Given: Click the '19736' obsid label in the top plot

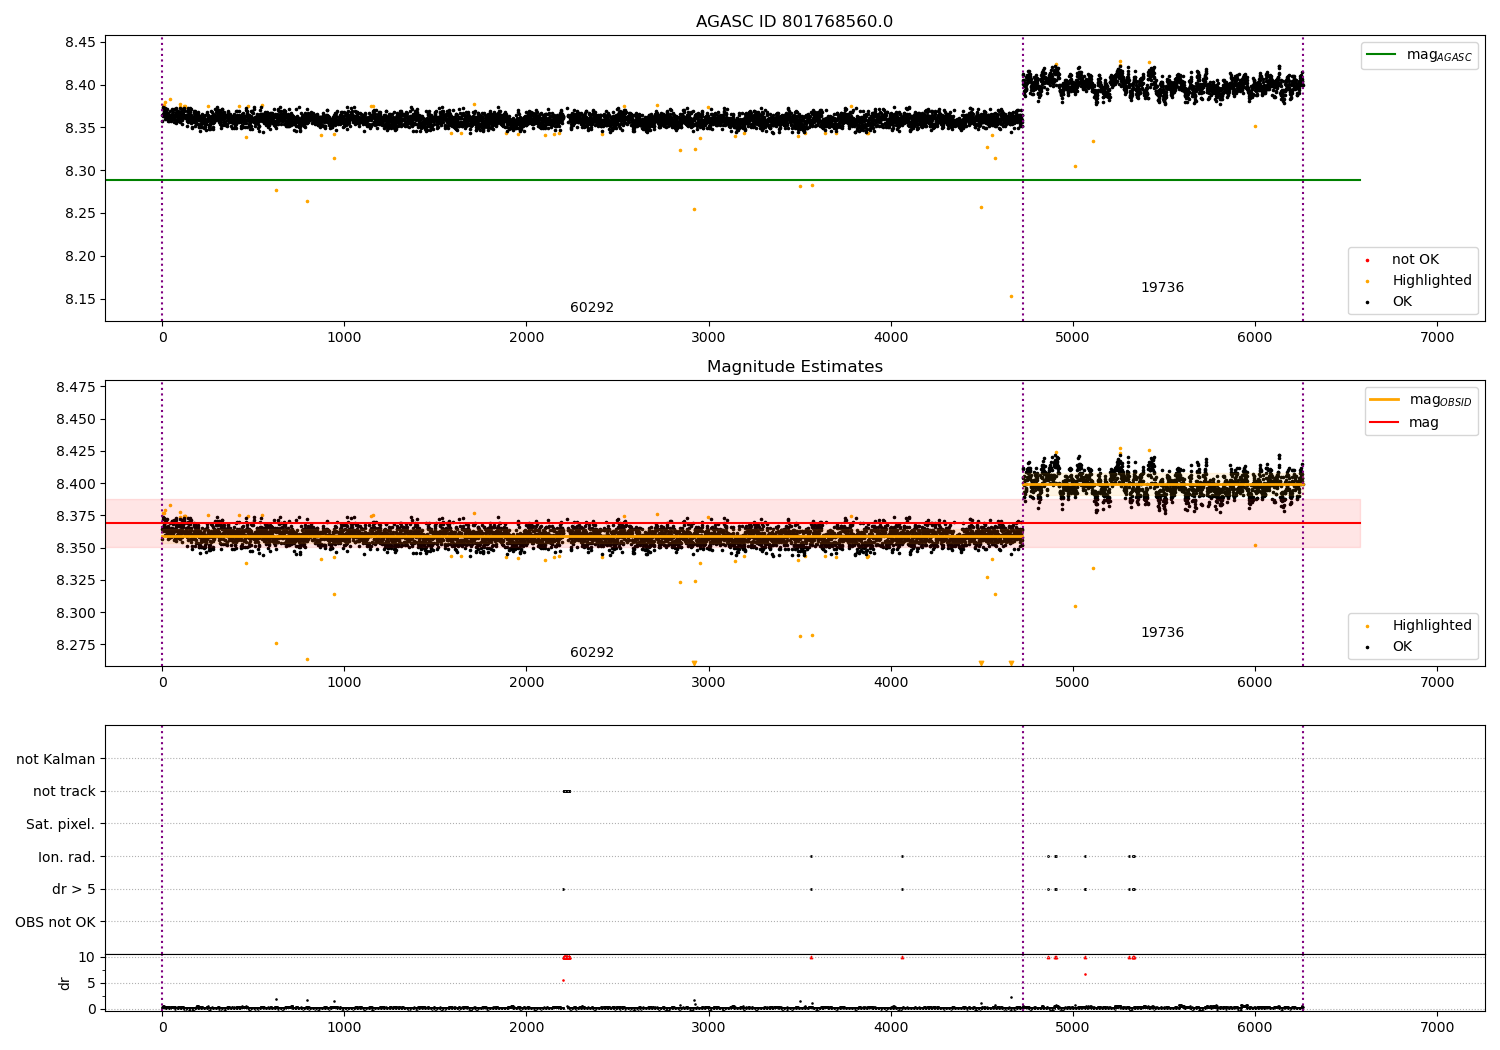Looking at the screenshot, I should [1162, 288].
